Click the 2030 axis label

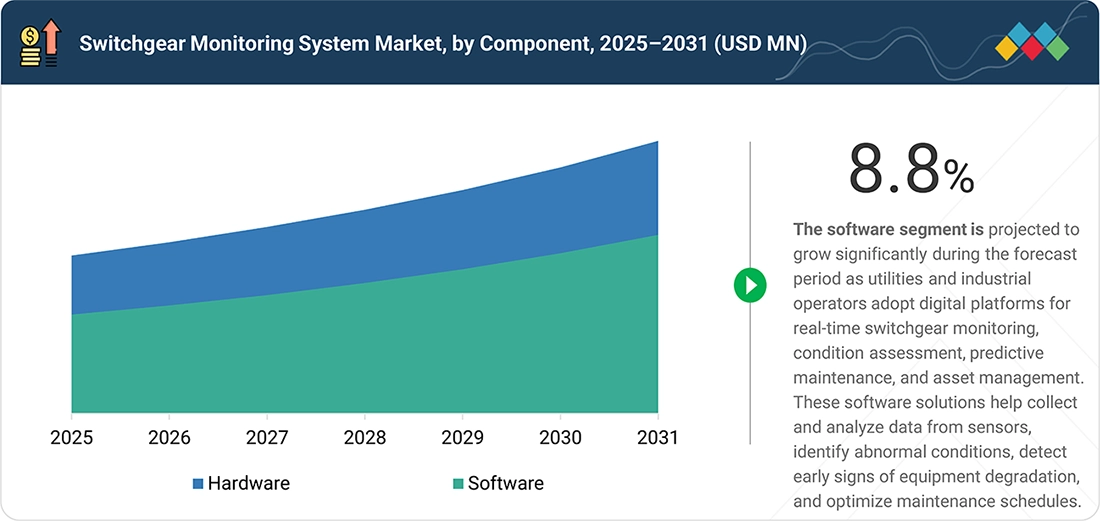pos(560,438)
